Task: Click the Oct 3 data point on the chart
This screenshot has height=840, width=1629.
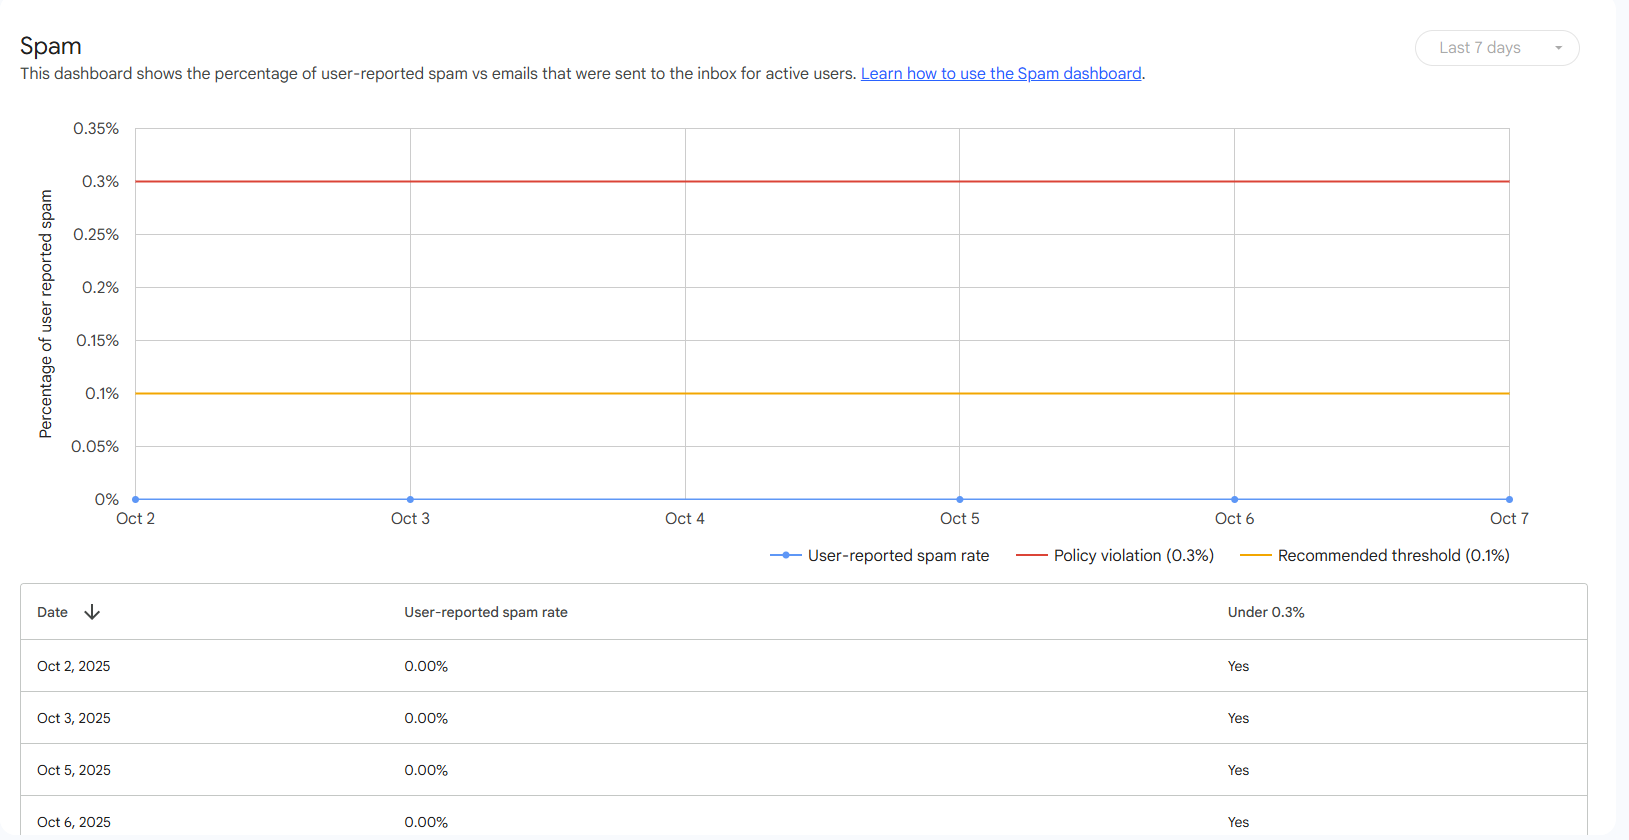Action: point(411,499)
